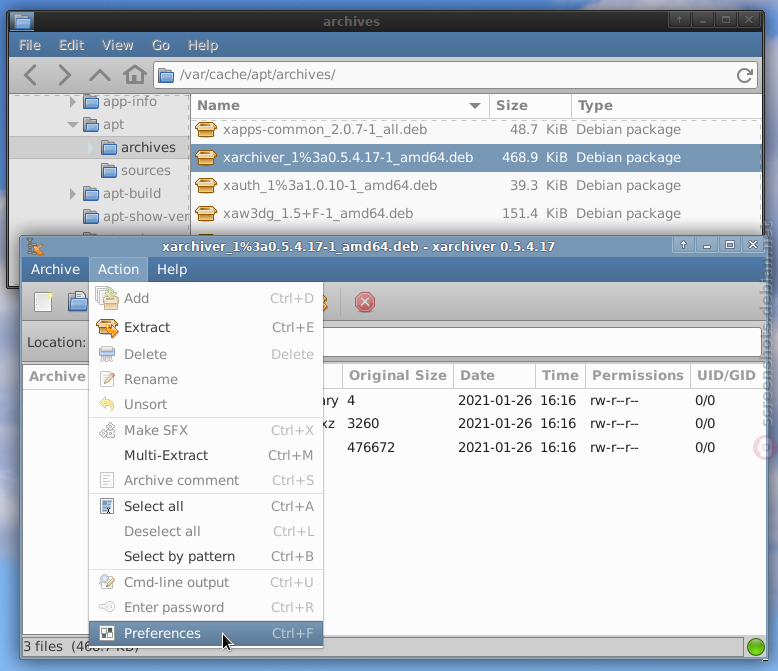778x671 pixels.
Task: Click the folder icon in the path bar
Action: click(166, 75)
